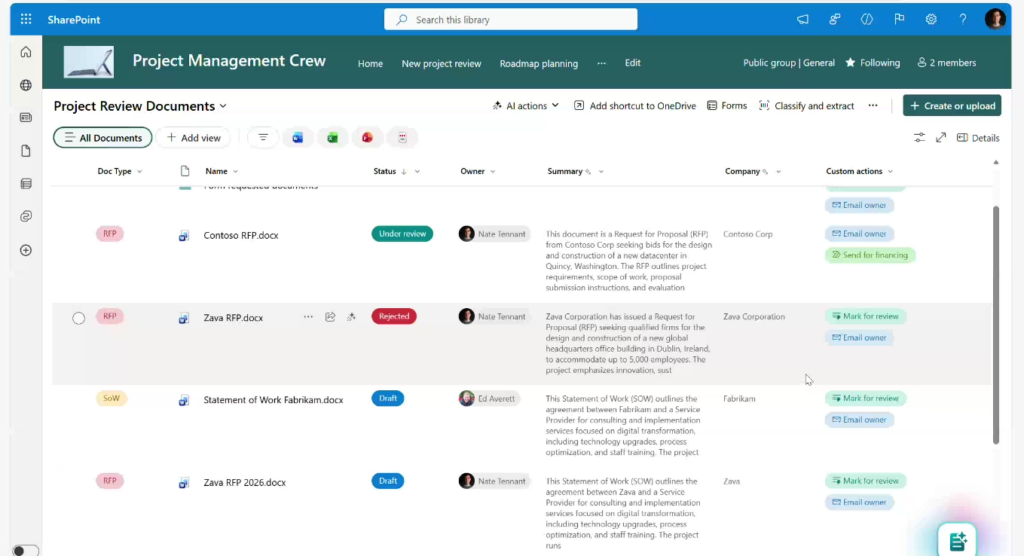This screenshot has width=1024, height=556.
Task: Filter the library by Excel files
Action: tap(333, 138)
